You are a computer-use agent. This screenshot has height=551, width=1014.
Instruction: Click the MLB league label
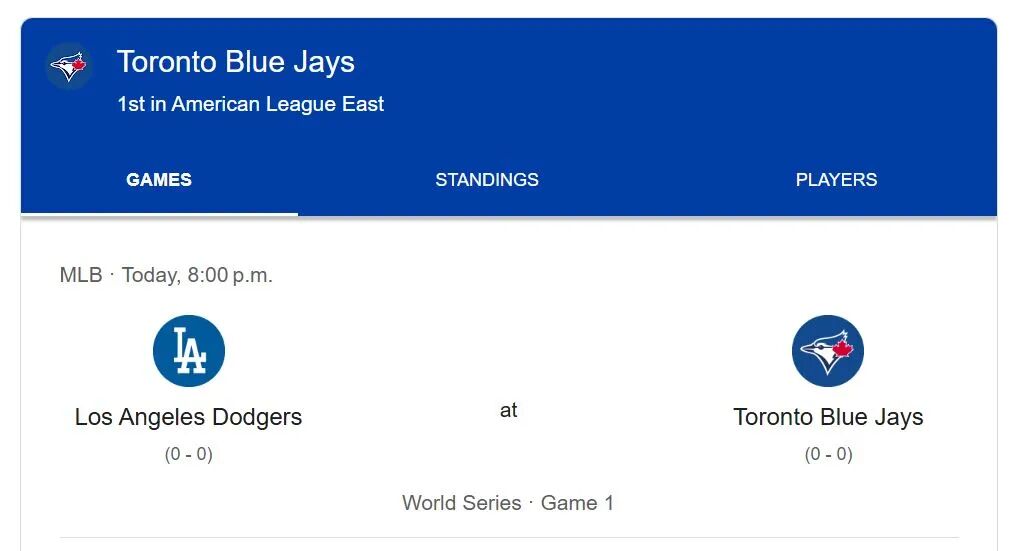coord(81,275)
